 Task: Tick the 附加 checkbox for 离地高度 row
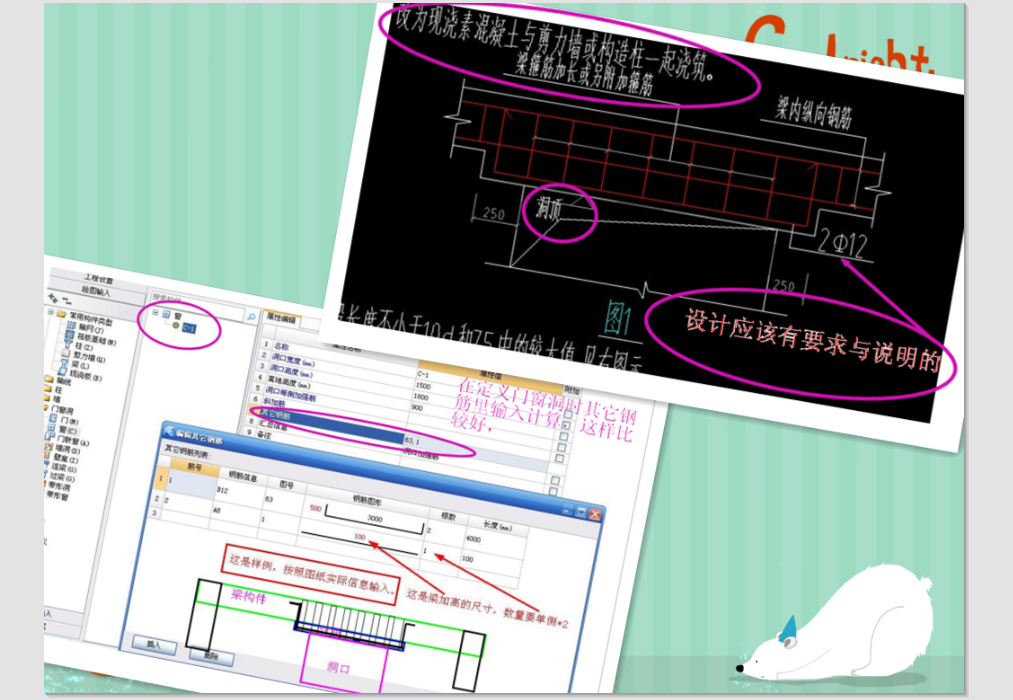click(563, 436)
